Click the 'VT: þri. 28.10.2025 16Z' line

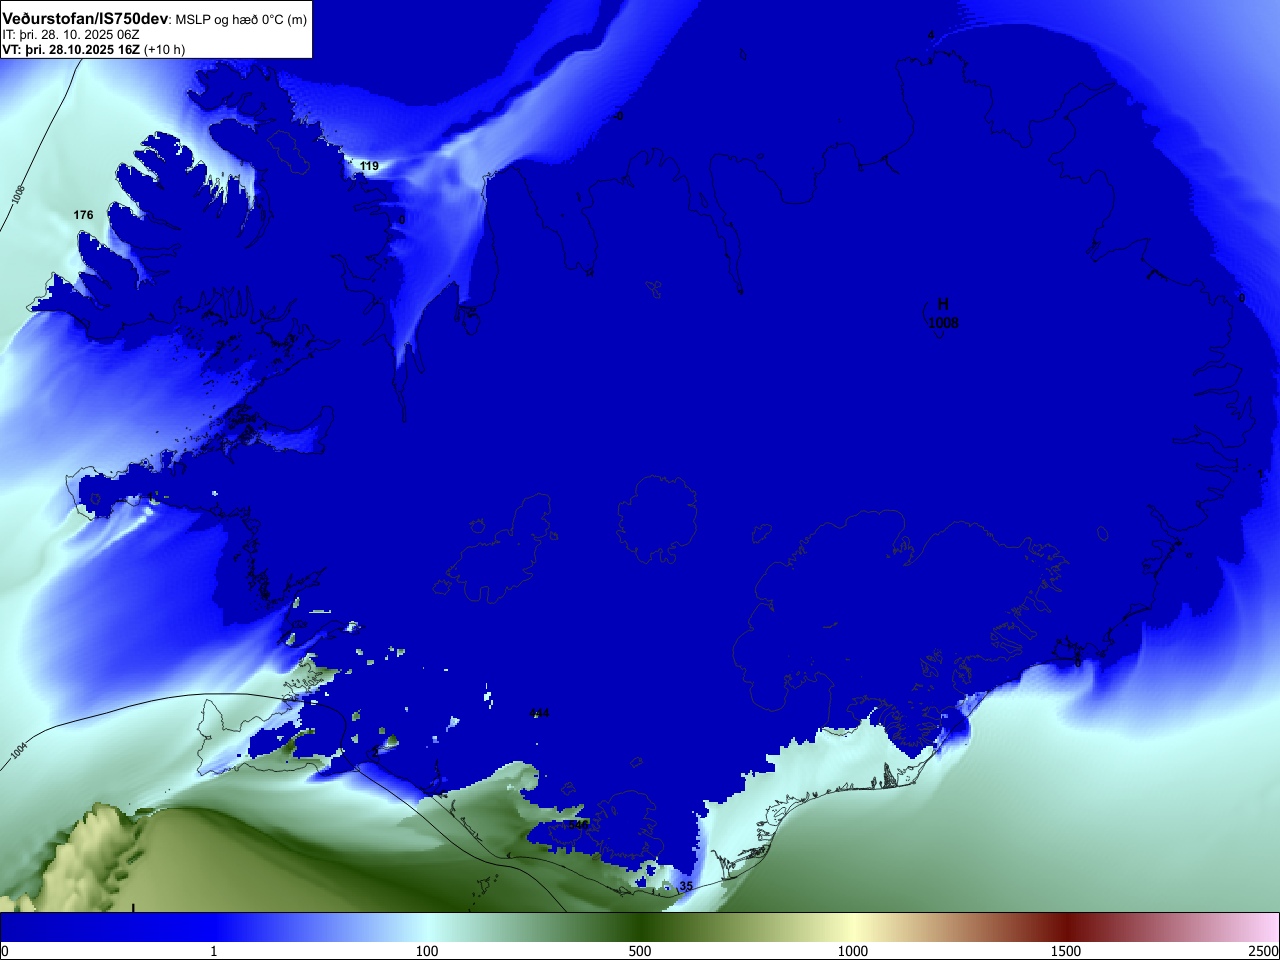click(71, 49)
